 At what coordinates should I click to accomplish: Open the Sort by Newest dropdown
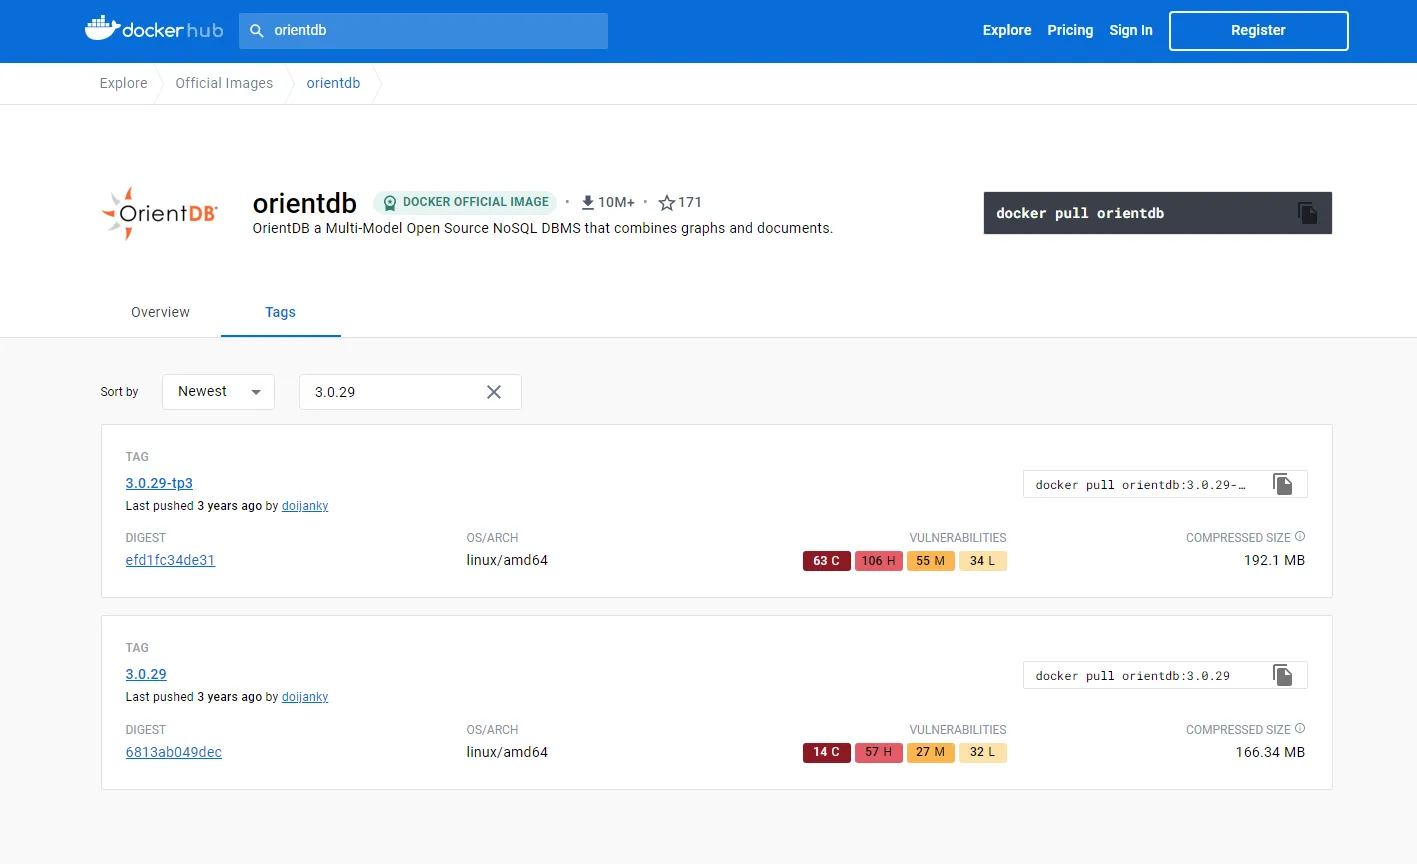tap(218, 392)
